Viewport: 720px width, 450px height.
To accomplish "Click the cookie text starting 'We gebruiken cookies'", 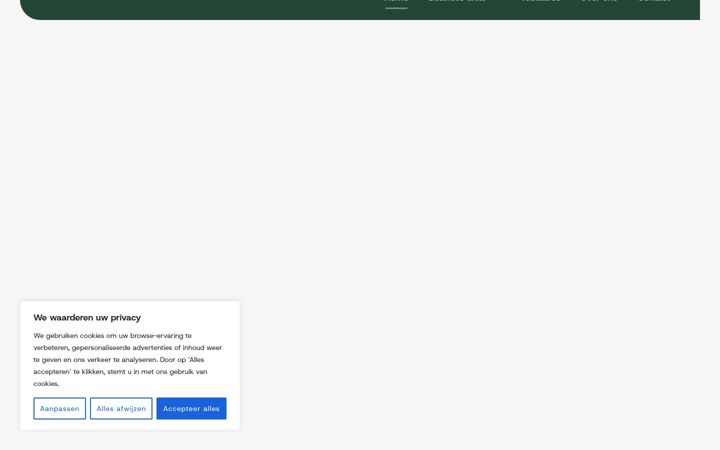I will pyautogui.click(x=128, y=360).
